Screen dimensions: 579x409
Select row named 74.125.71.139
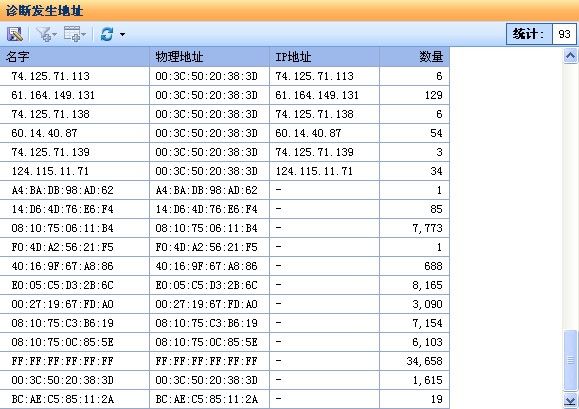225,152
